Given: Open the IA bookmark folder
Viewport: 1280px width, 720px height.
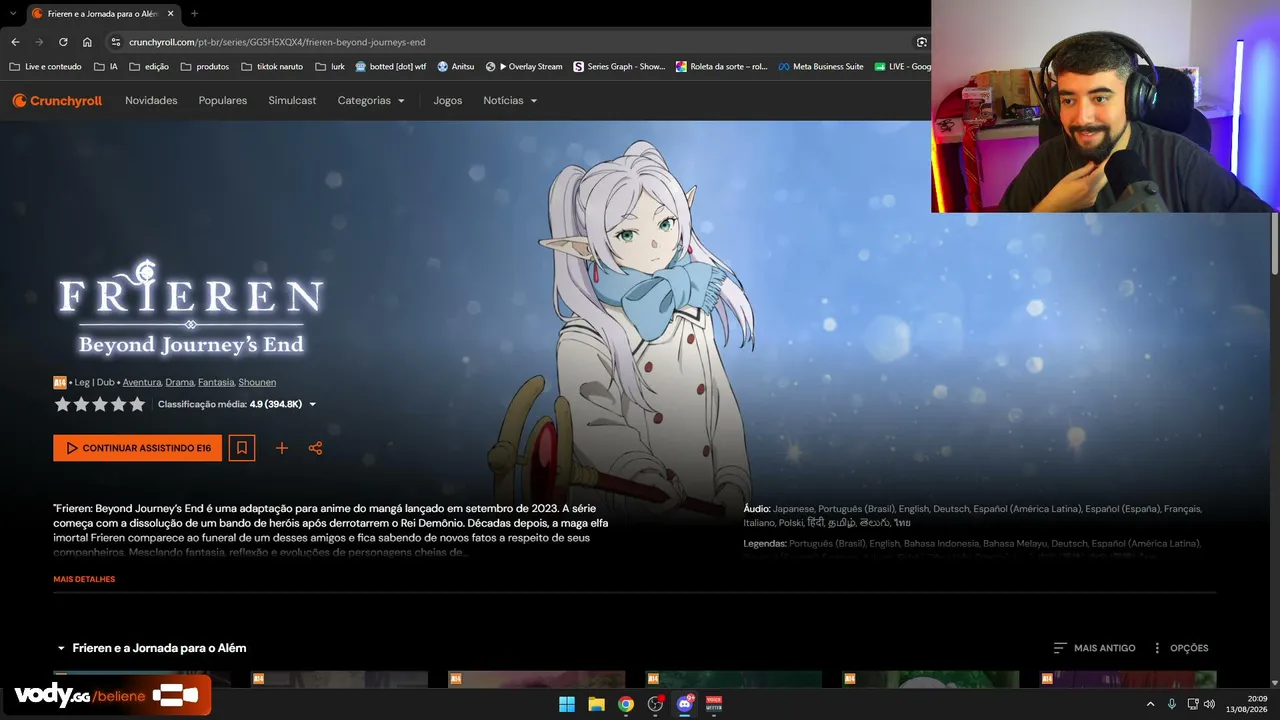Looking at the screenshot, I should pyautogui.click(x=106, y=67).
